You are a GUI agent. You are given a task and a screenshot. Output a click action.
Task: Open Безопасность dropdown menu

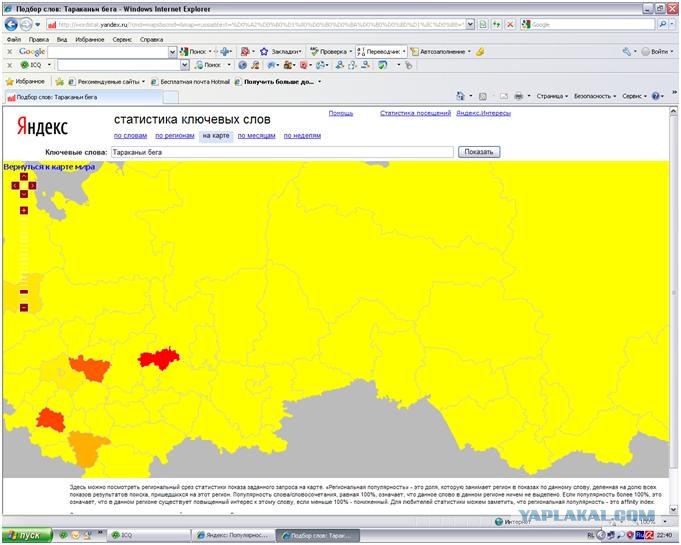coord(595,96)
